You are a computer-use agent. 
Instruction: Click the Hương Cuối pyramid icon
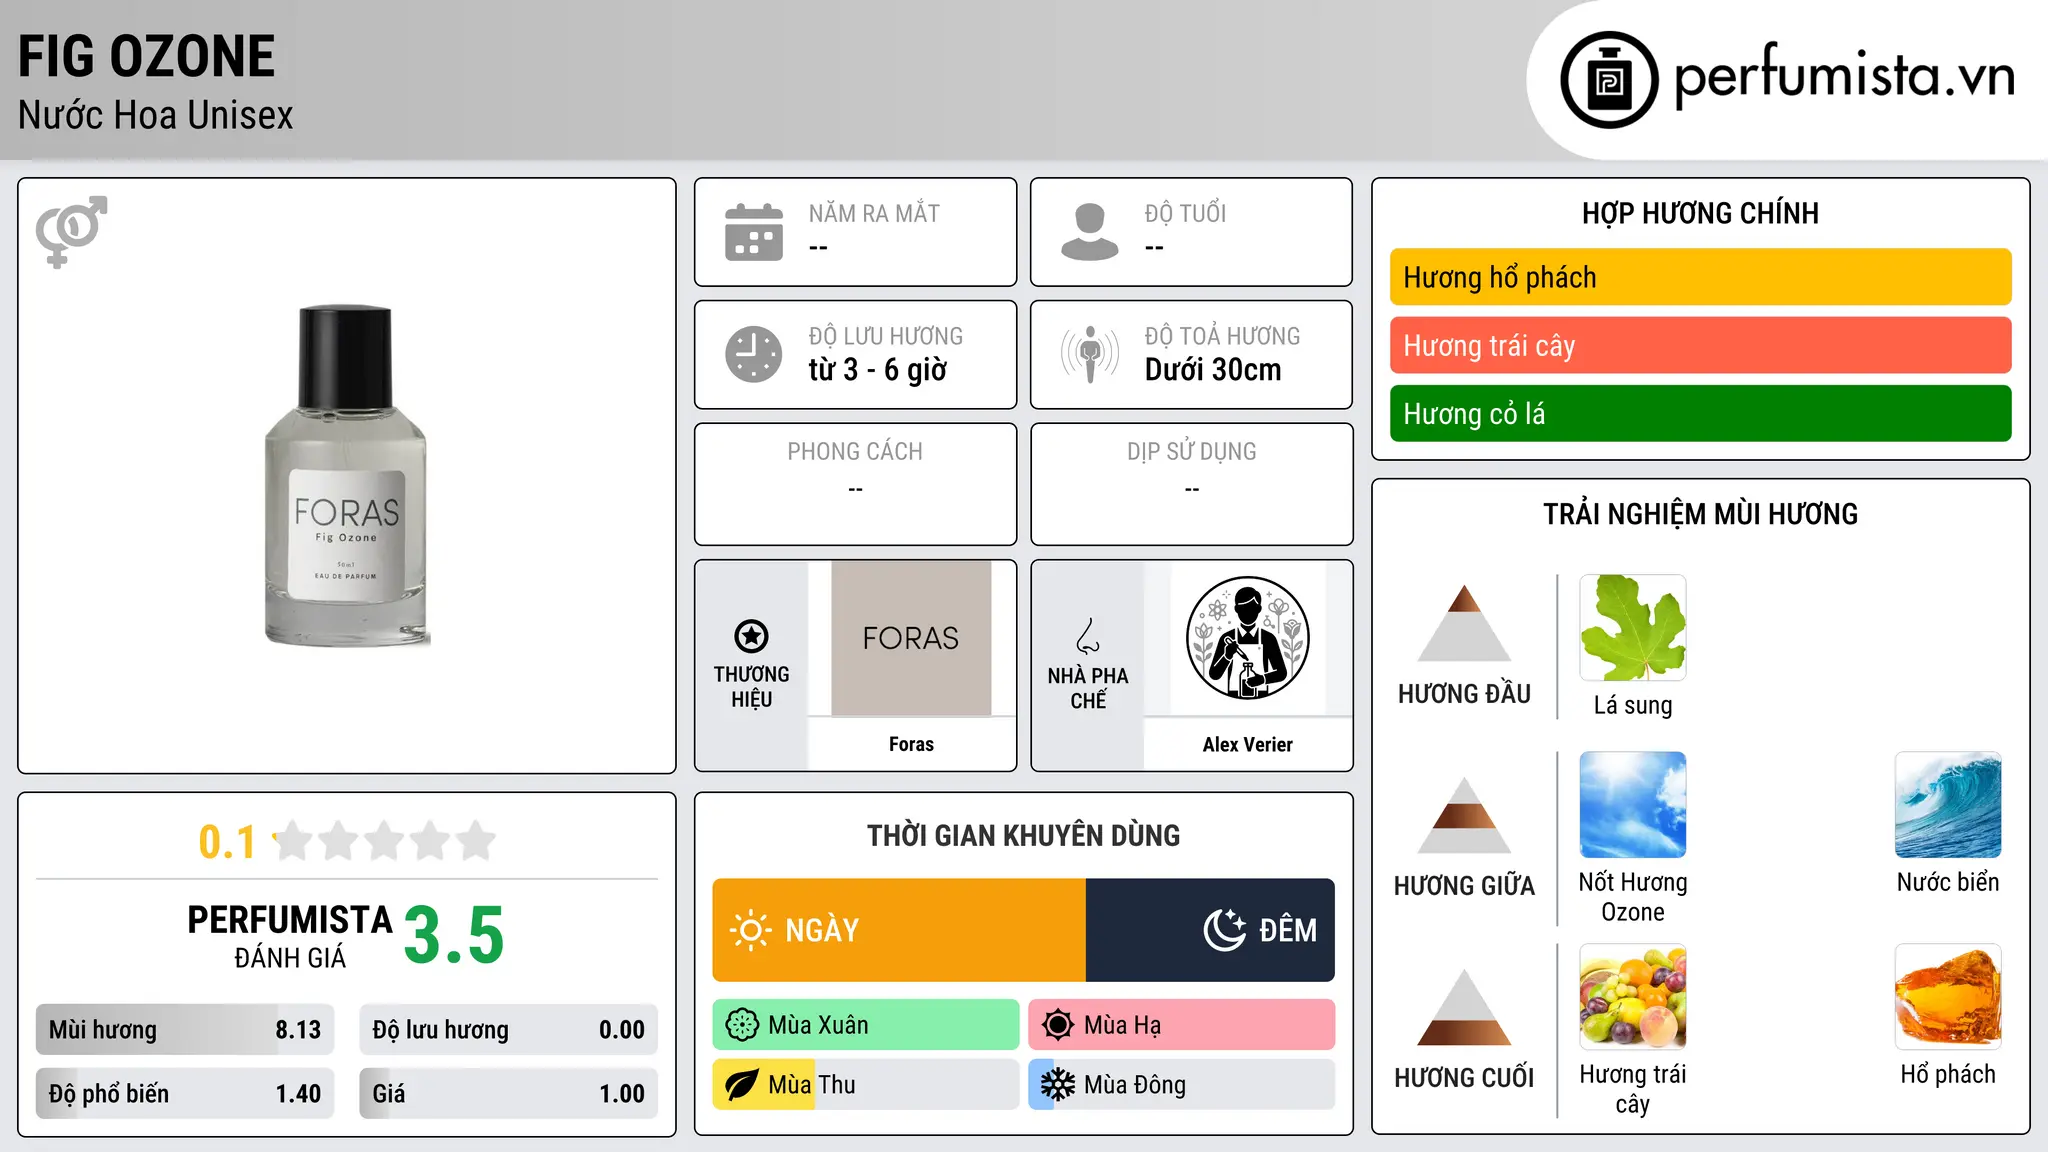tap(1464, 1007)
